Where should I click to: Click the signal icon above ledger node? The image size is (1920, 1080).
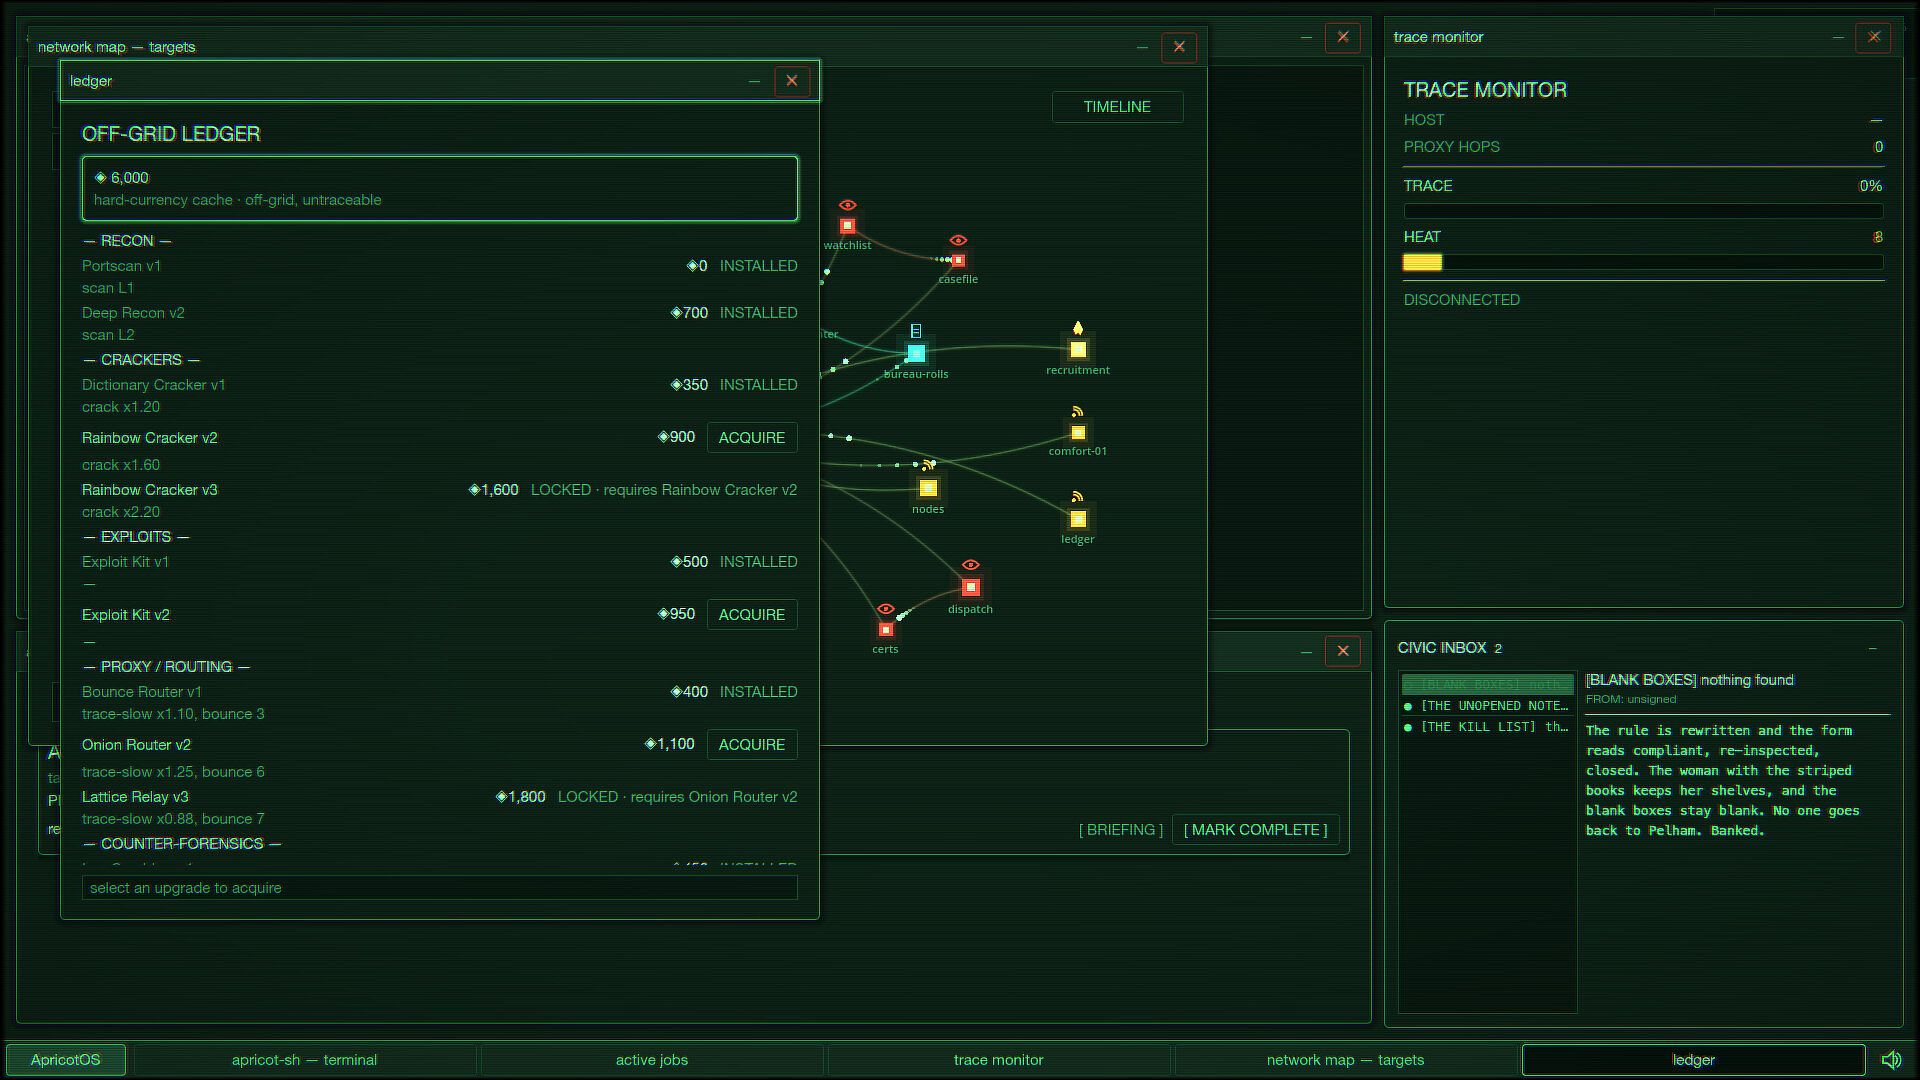[x=1077, y=497]
